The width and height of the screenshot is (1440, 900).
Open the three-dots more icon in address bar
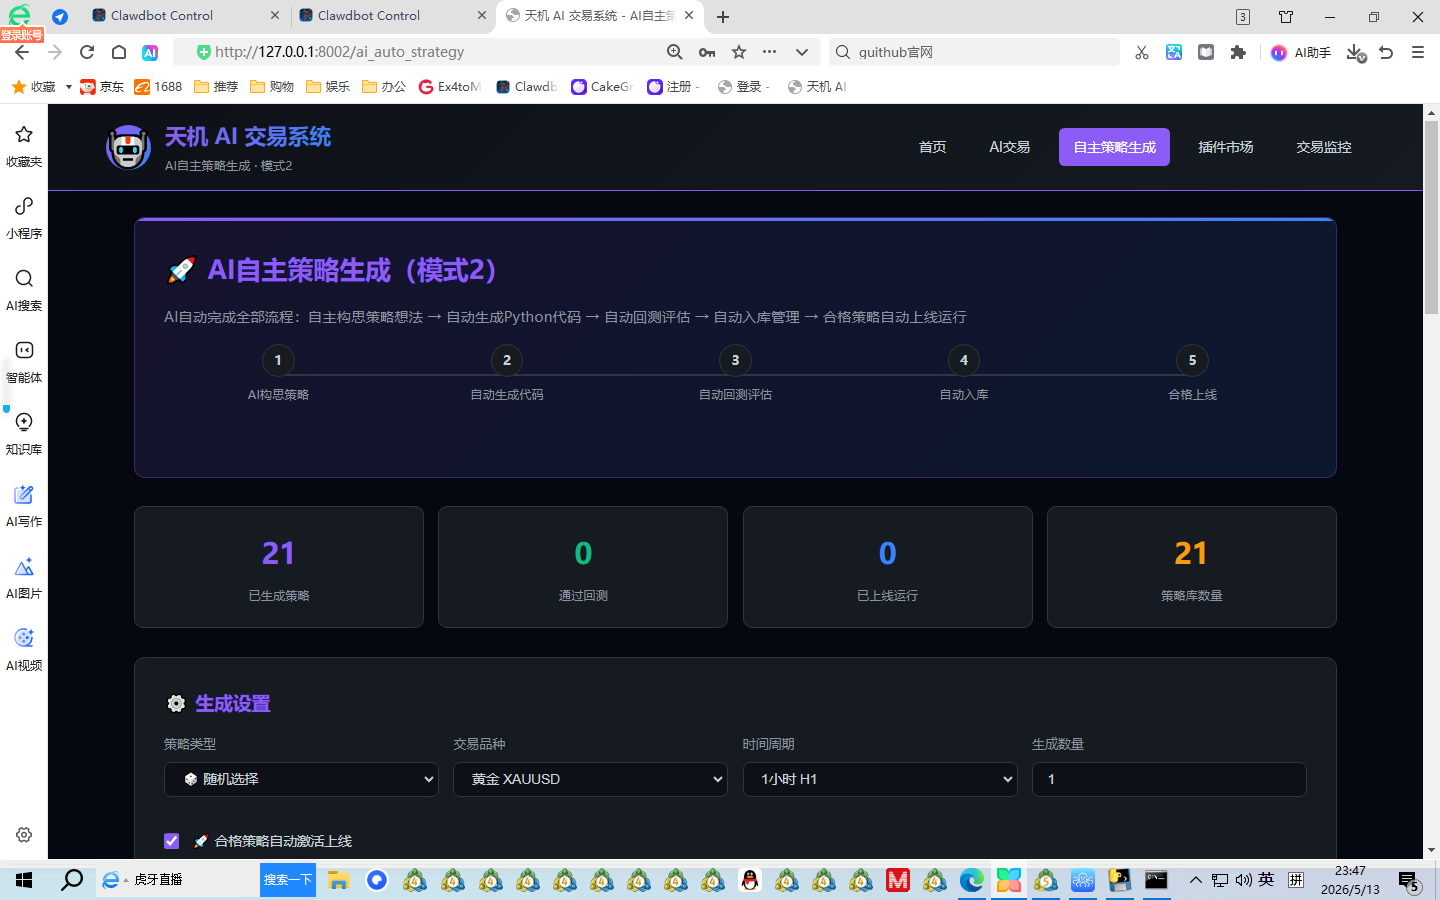[x=769, y=52]
